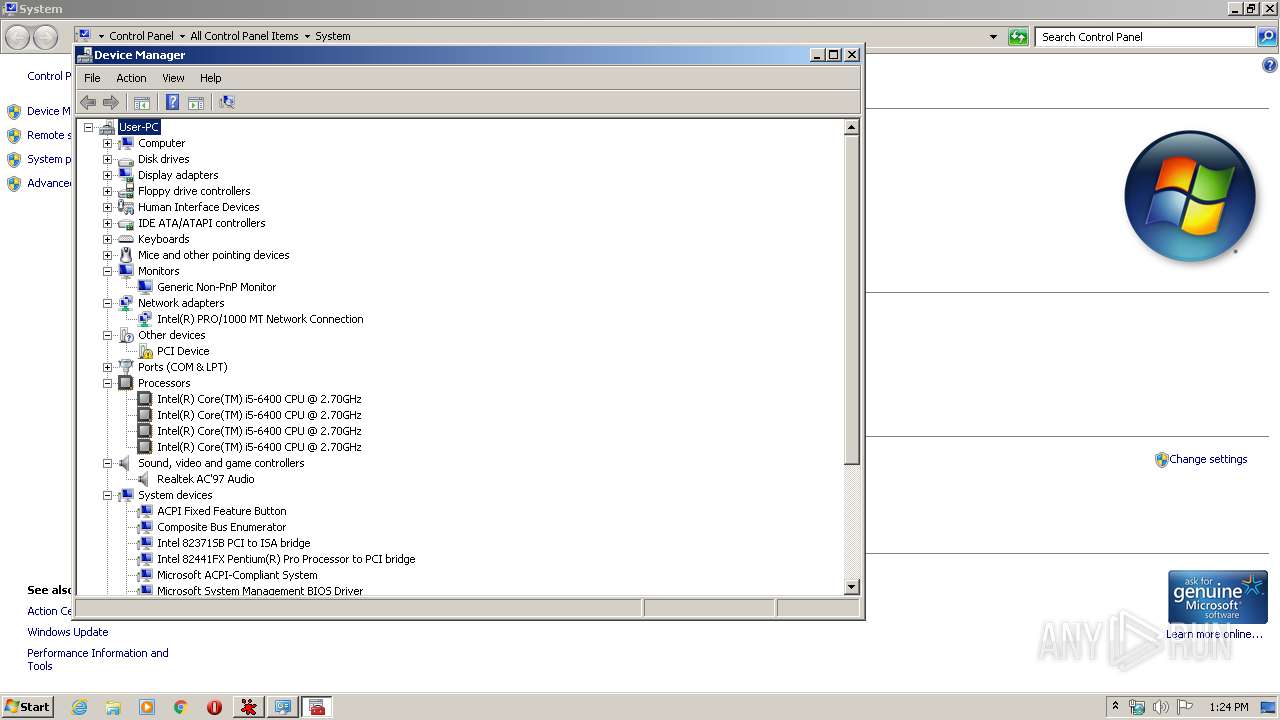Open the File menu in Device Manager
The image size is (1280, 720).
pyautogui.click(x=92, y=78)
